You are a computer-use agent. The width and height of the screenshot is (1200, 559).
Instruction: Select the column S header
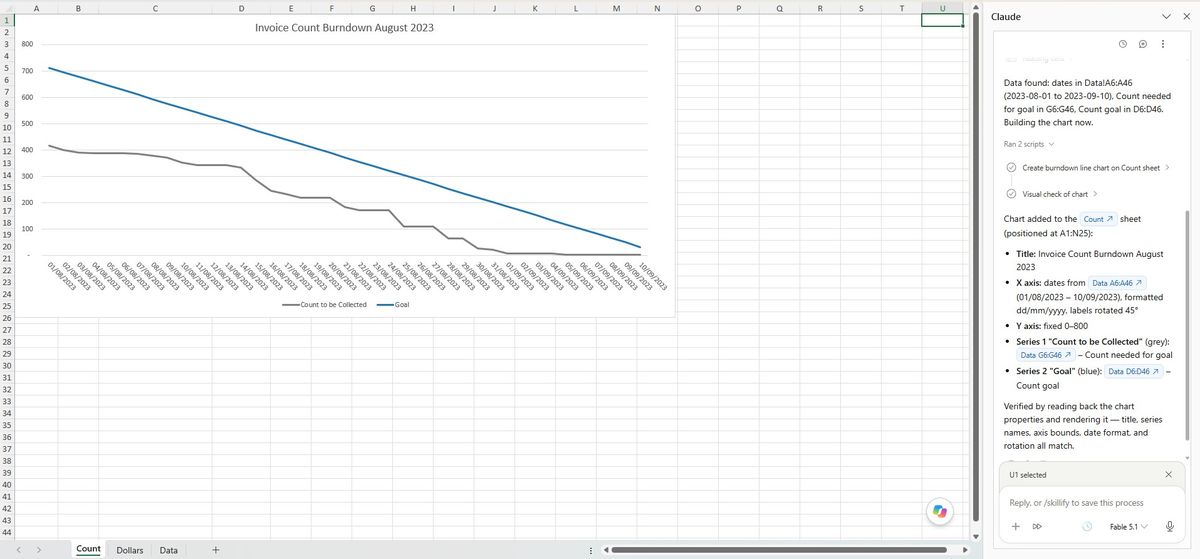(x=860, y=6)
